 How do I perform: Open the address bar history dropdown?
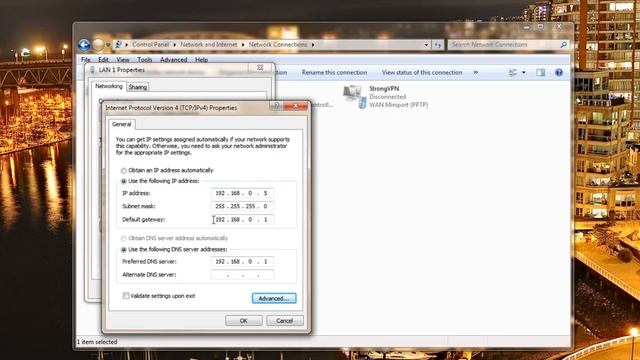point(426,44)
